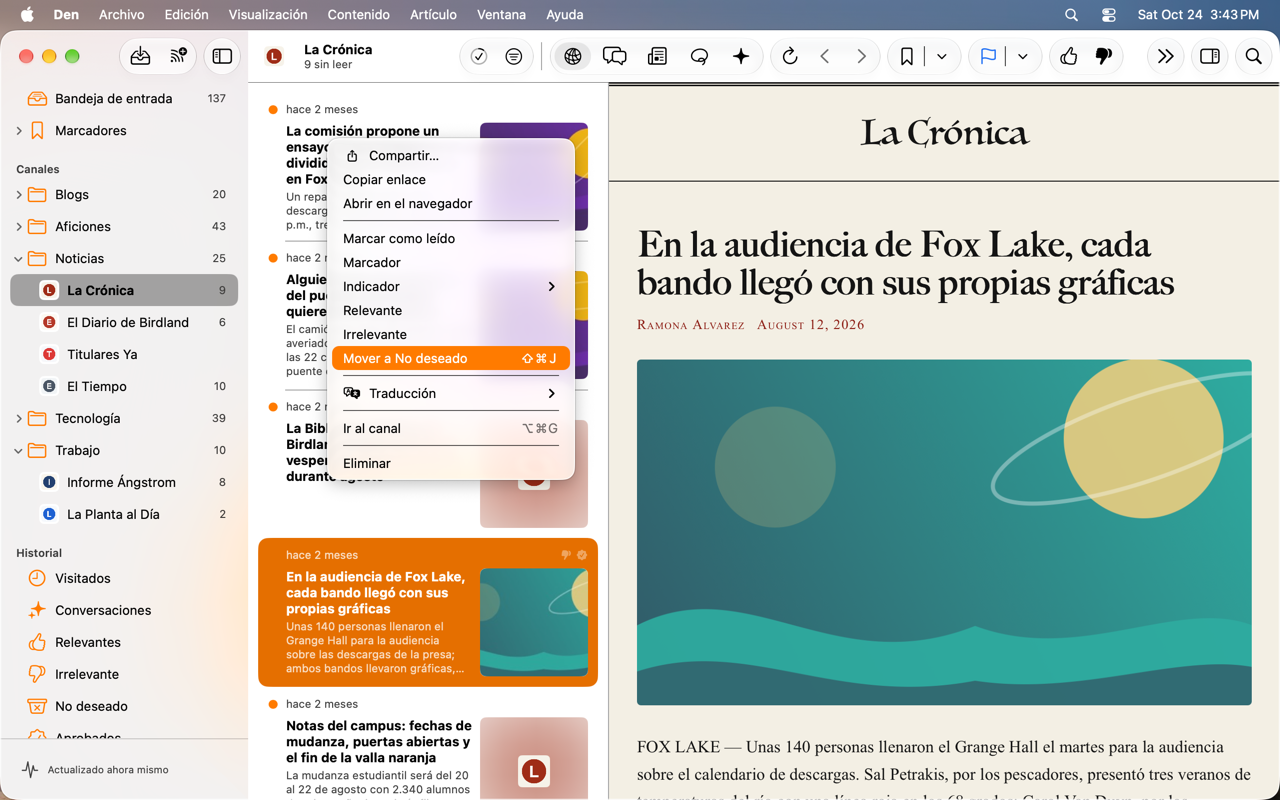Select the web globe view icon
The height and width of the screenshot is (800, 1280).
click(573, 57)
